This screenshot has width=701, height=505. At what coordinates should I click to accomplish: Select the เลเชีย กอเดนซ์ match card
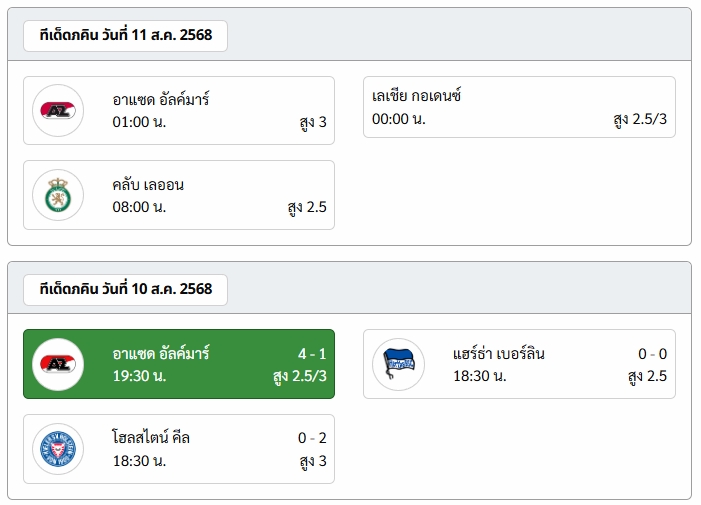coord(519,107)
